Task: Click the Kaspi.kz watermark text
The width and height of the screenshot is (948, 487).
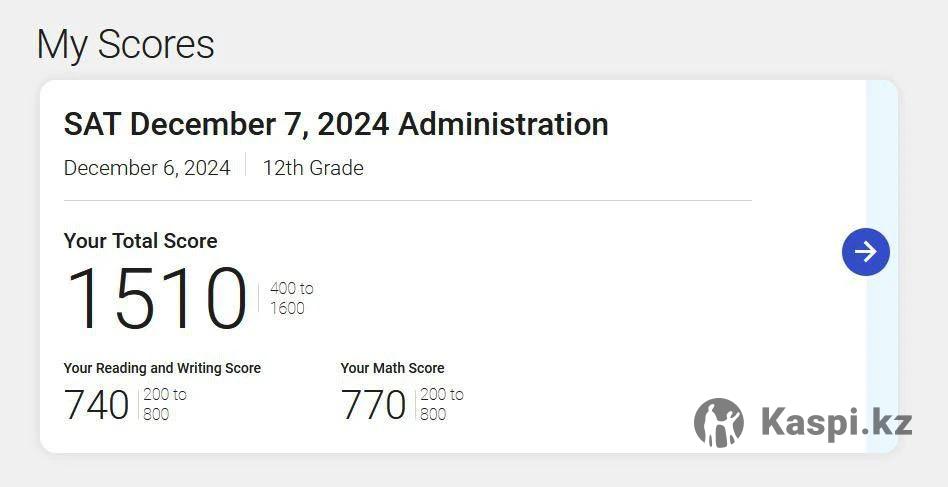Action: [836, 422]
